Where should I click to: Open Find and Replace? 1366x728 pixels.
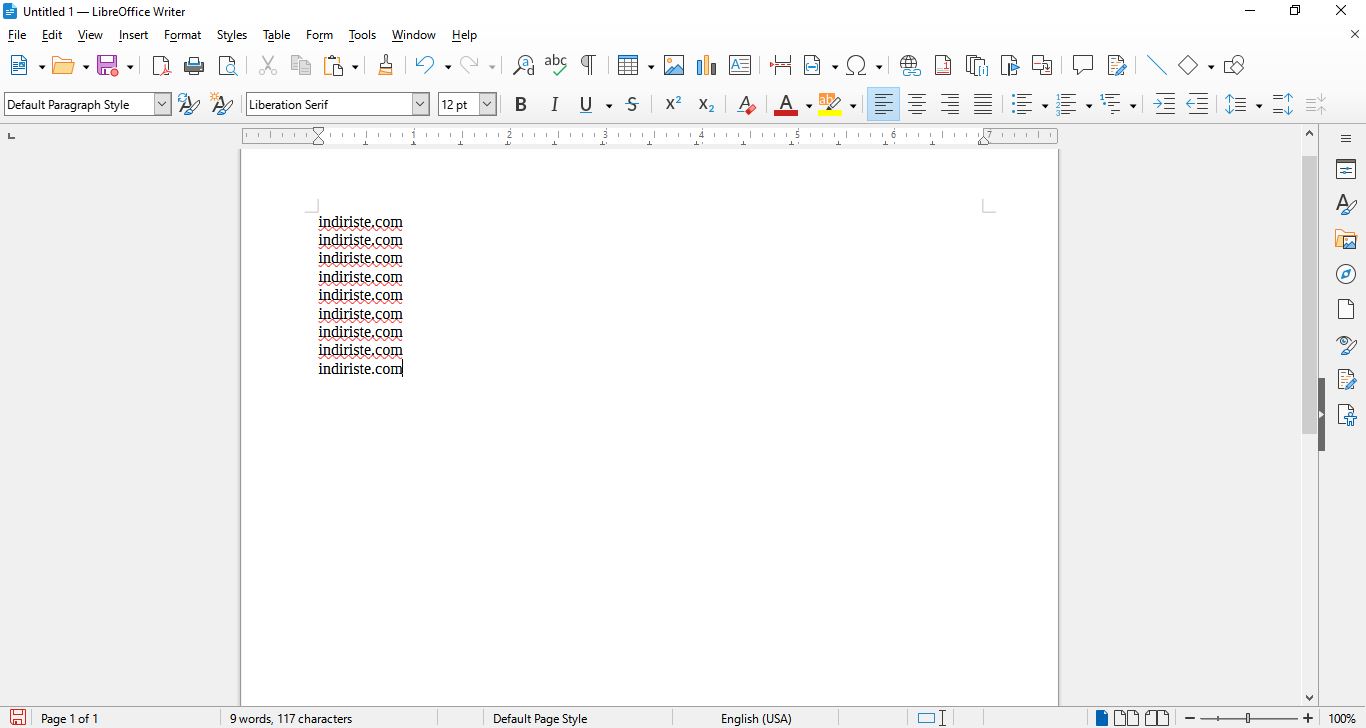(x=523, y=66)
